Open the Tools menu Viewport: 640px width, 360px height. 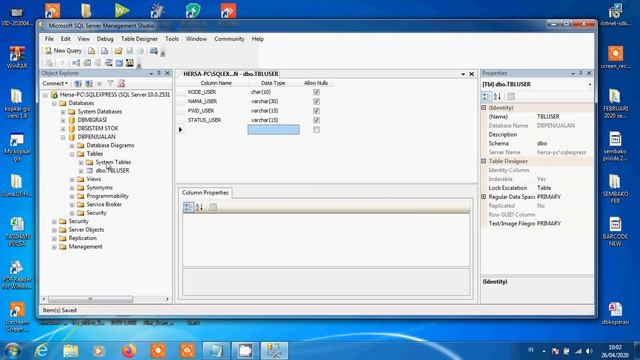pyautogui.click(x=172, y=39)
